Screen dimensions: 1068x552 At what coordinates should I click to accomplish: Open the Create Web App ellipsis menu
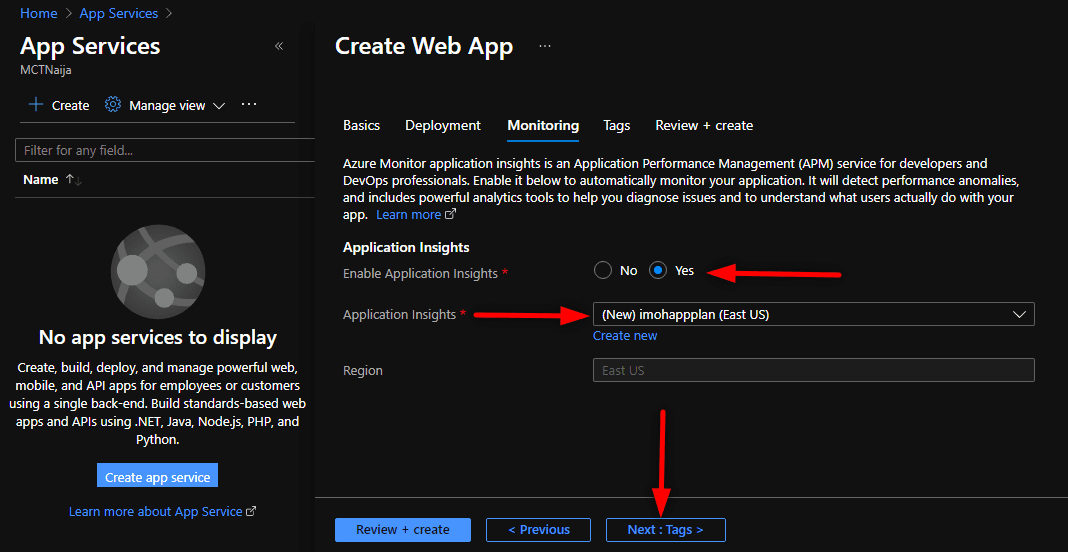pyautogui.click(x=544, y=46)
